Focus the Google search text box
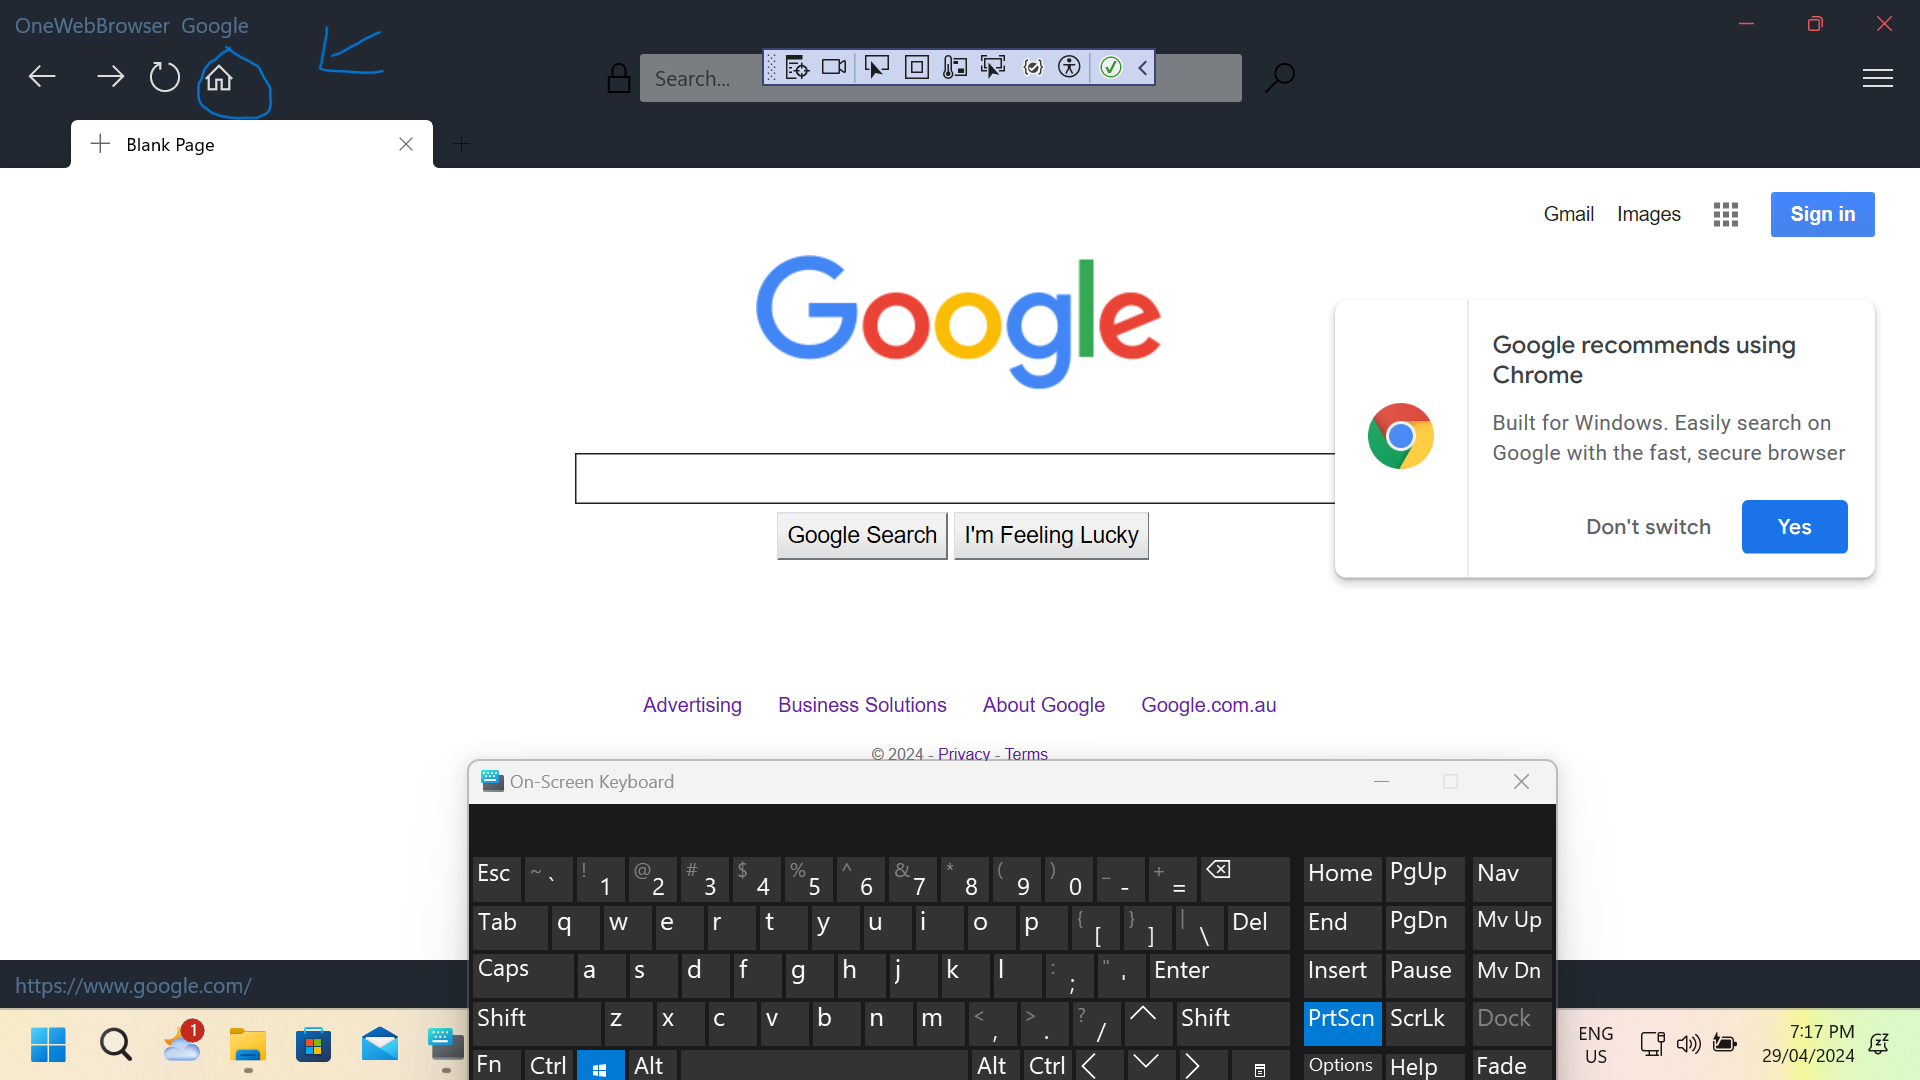 tap(955, 478)
